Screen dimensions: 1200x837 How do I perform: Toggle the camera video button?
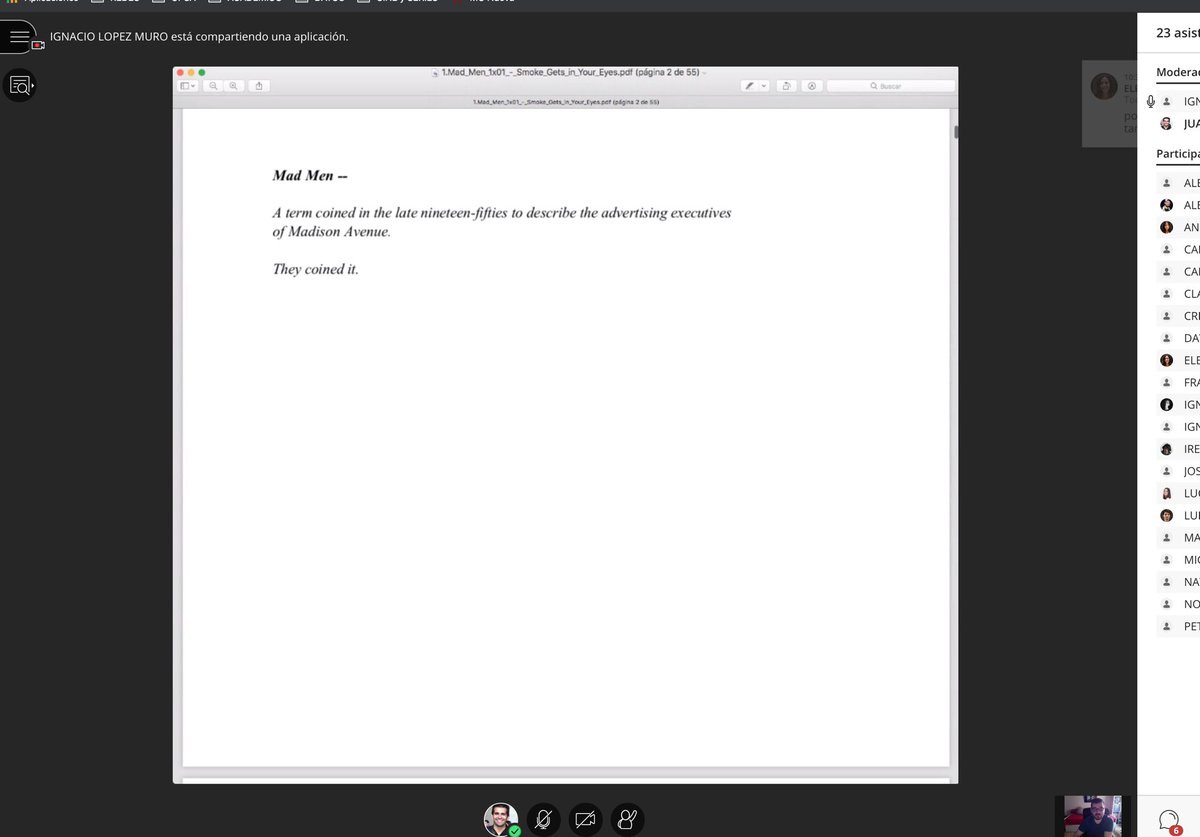point(585,819)
